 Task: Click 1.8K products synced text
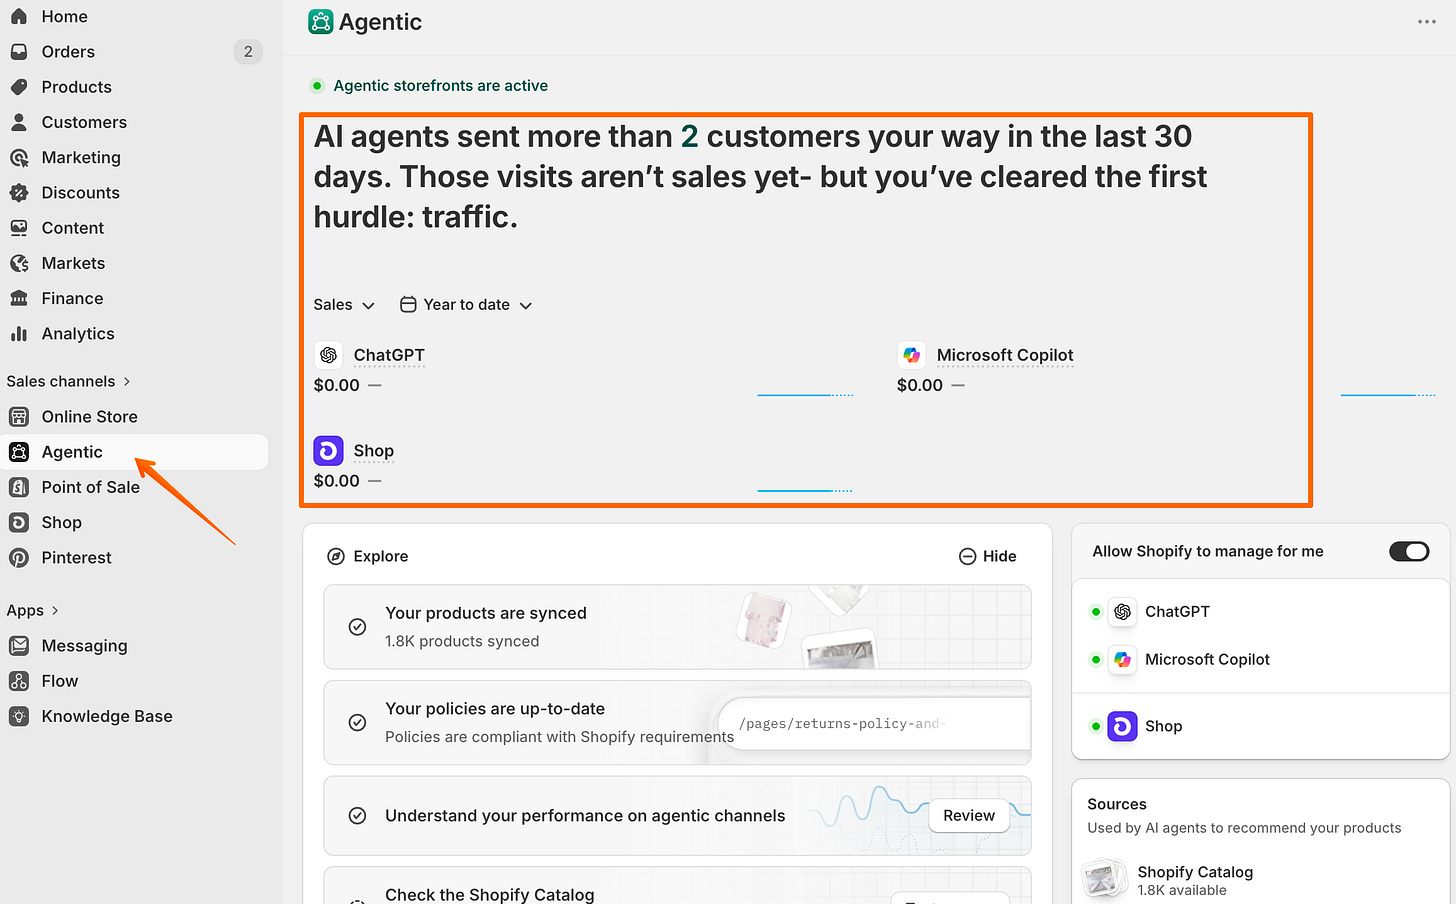coord(462,641)
